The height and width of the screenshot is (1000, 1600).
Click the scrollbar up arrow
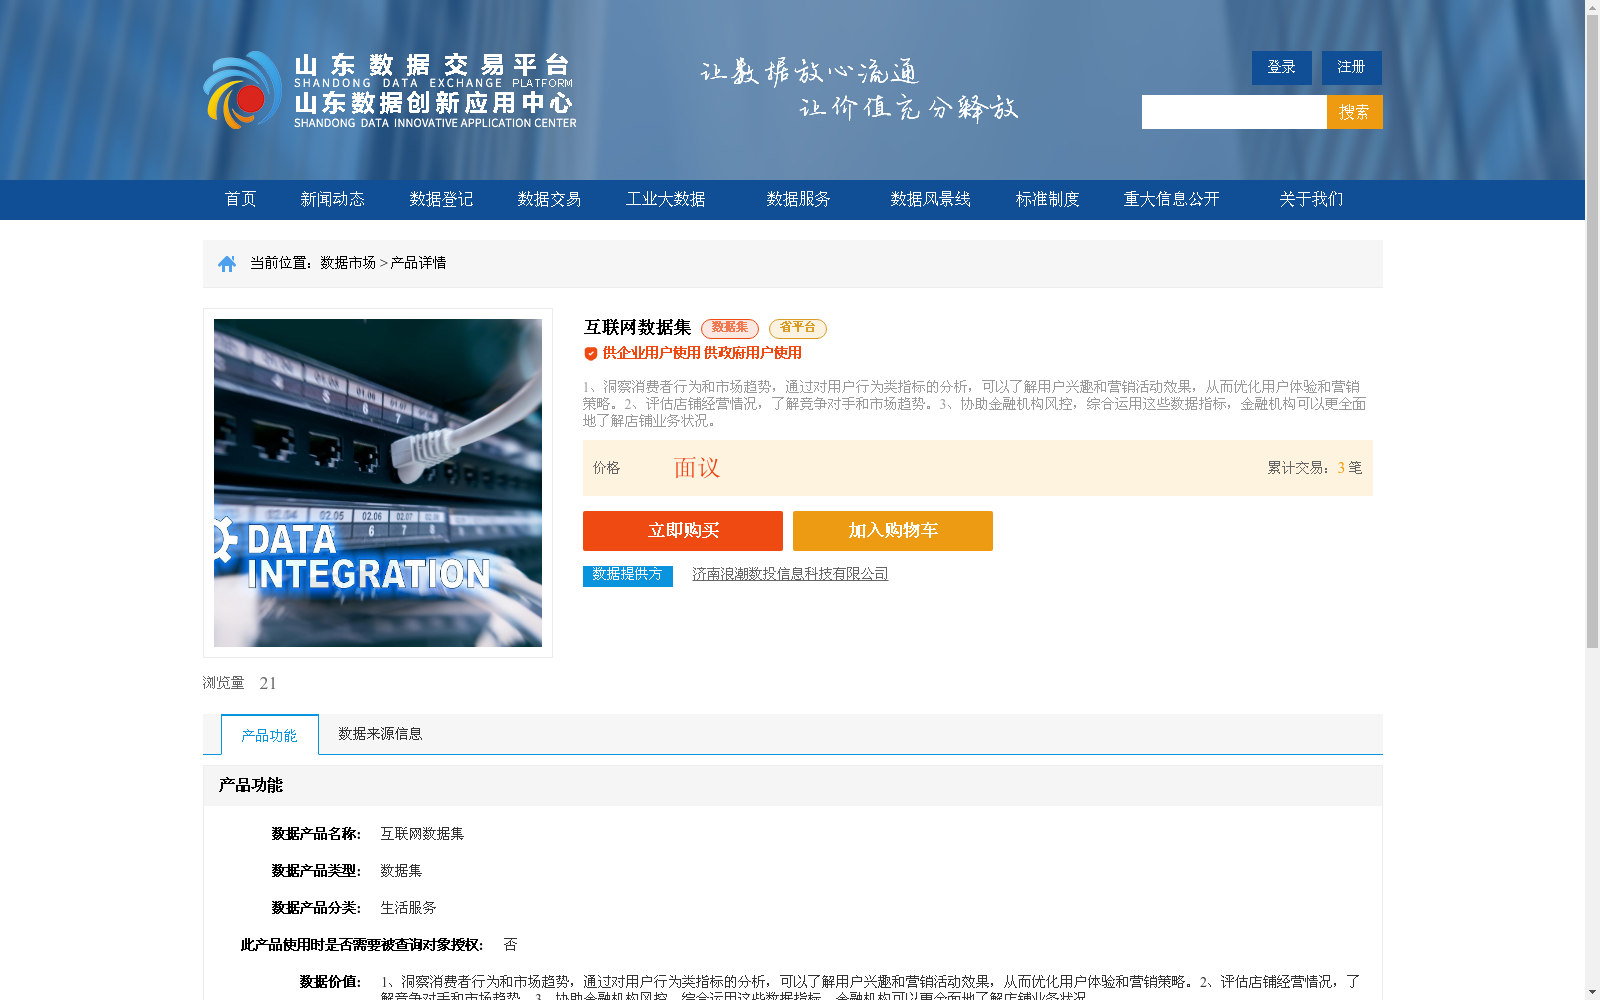pos(1592,8)
